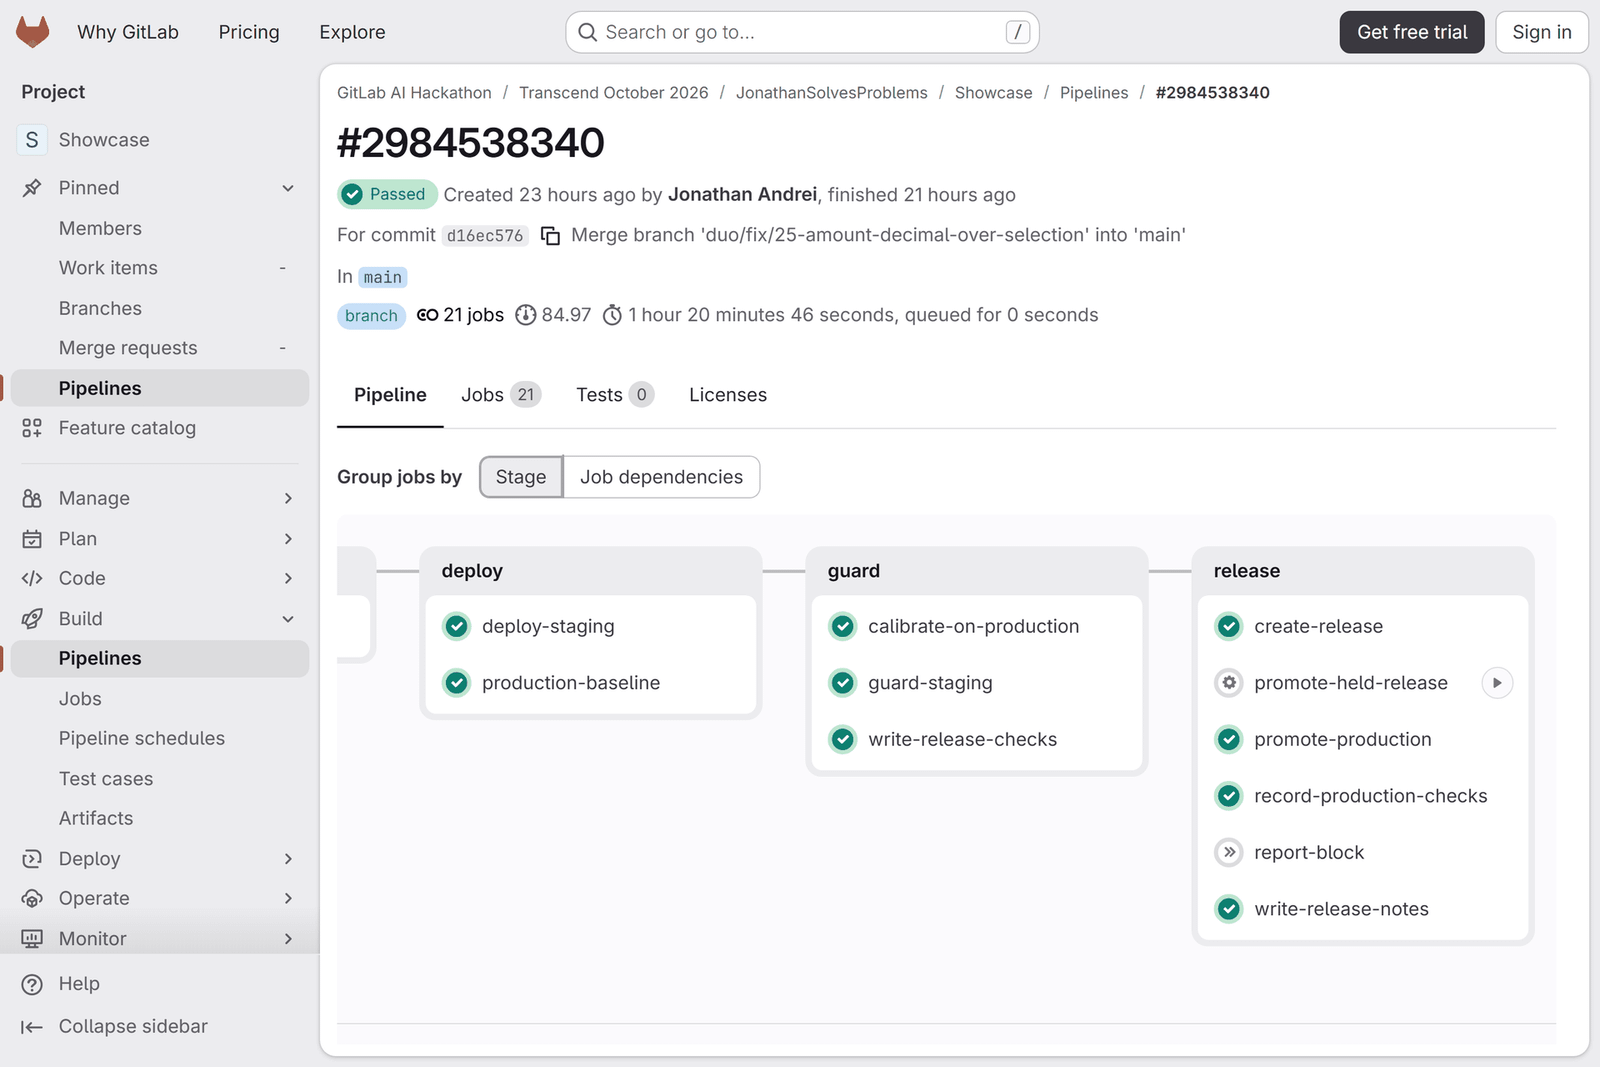Click the status icon beside promote-production

coord(1229,739)
